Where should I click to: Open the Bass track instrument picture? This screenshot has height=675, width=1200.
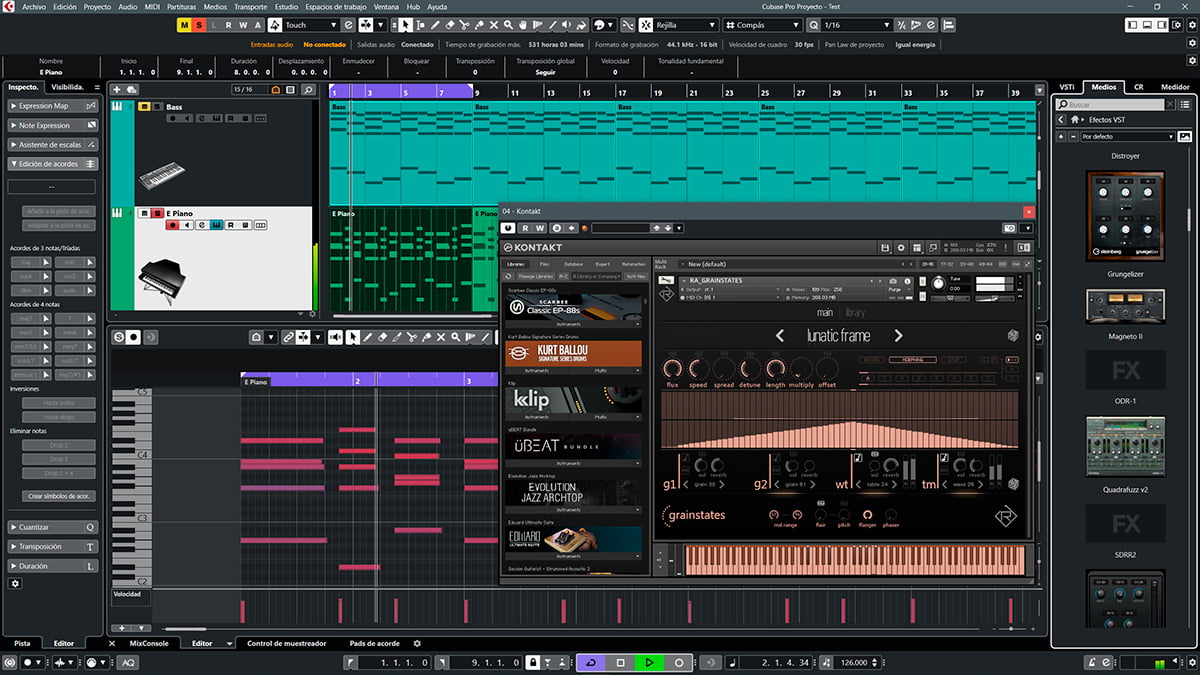coord(160,177)
